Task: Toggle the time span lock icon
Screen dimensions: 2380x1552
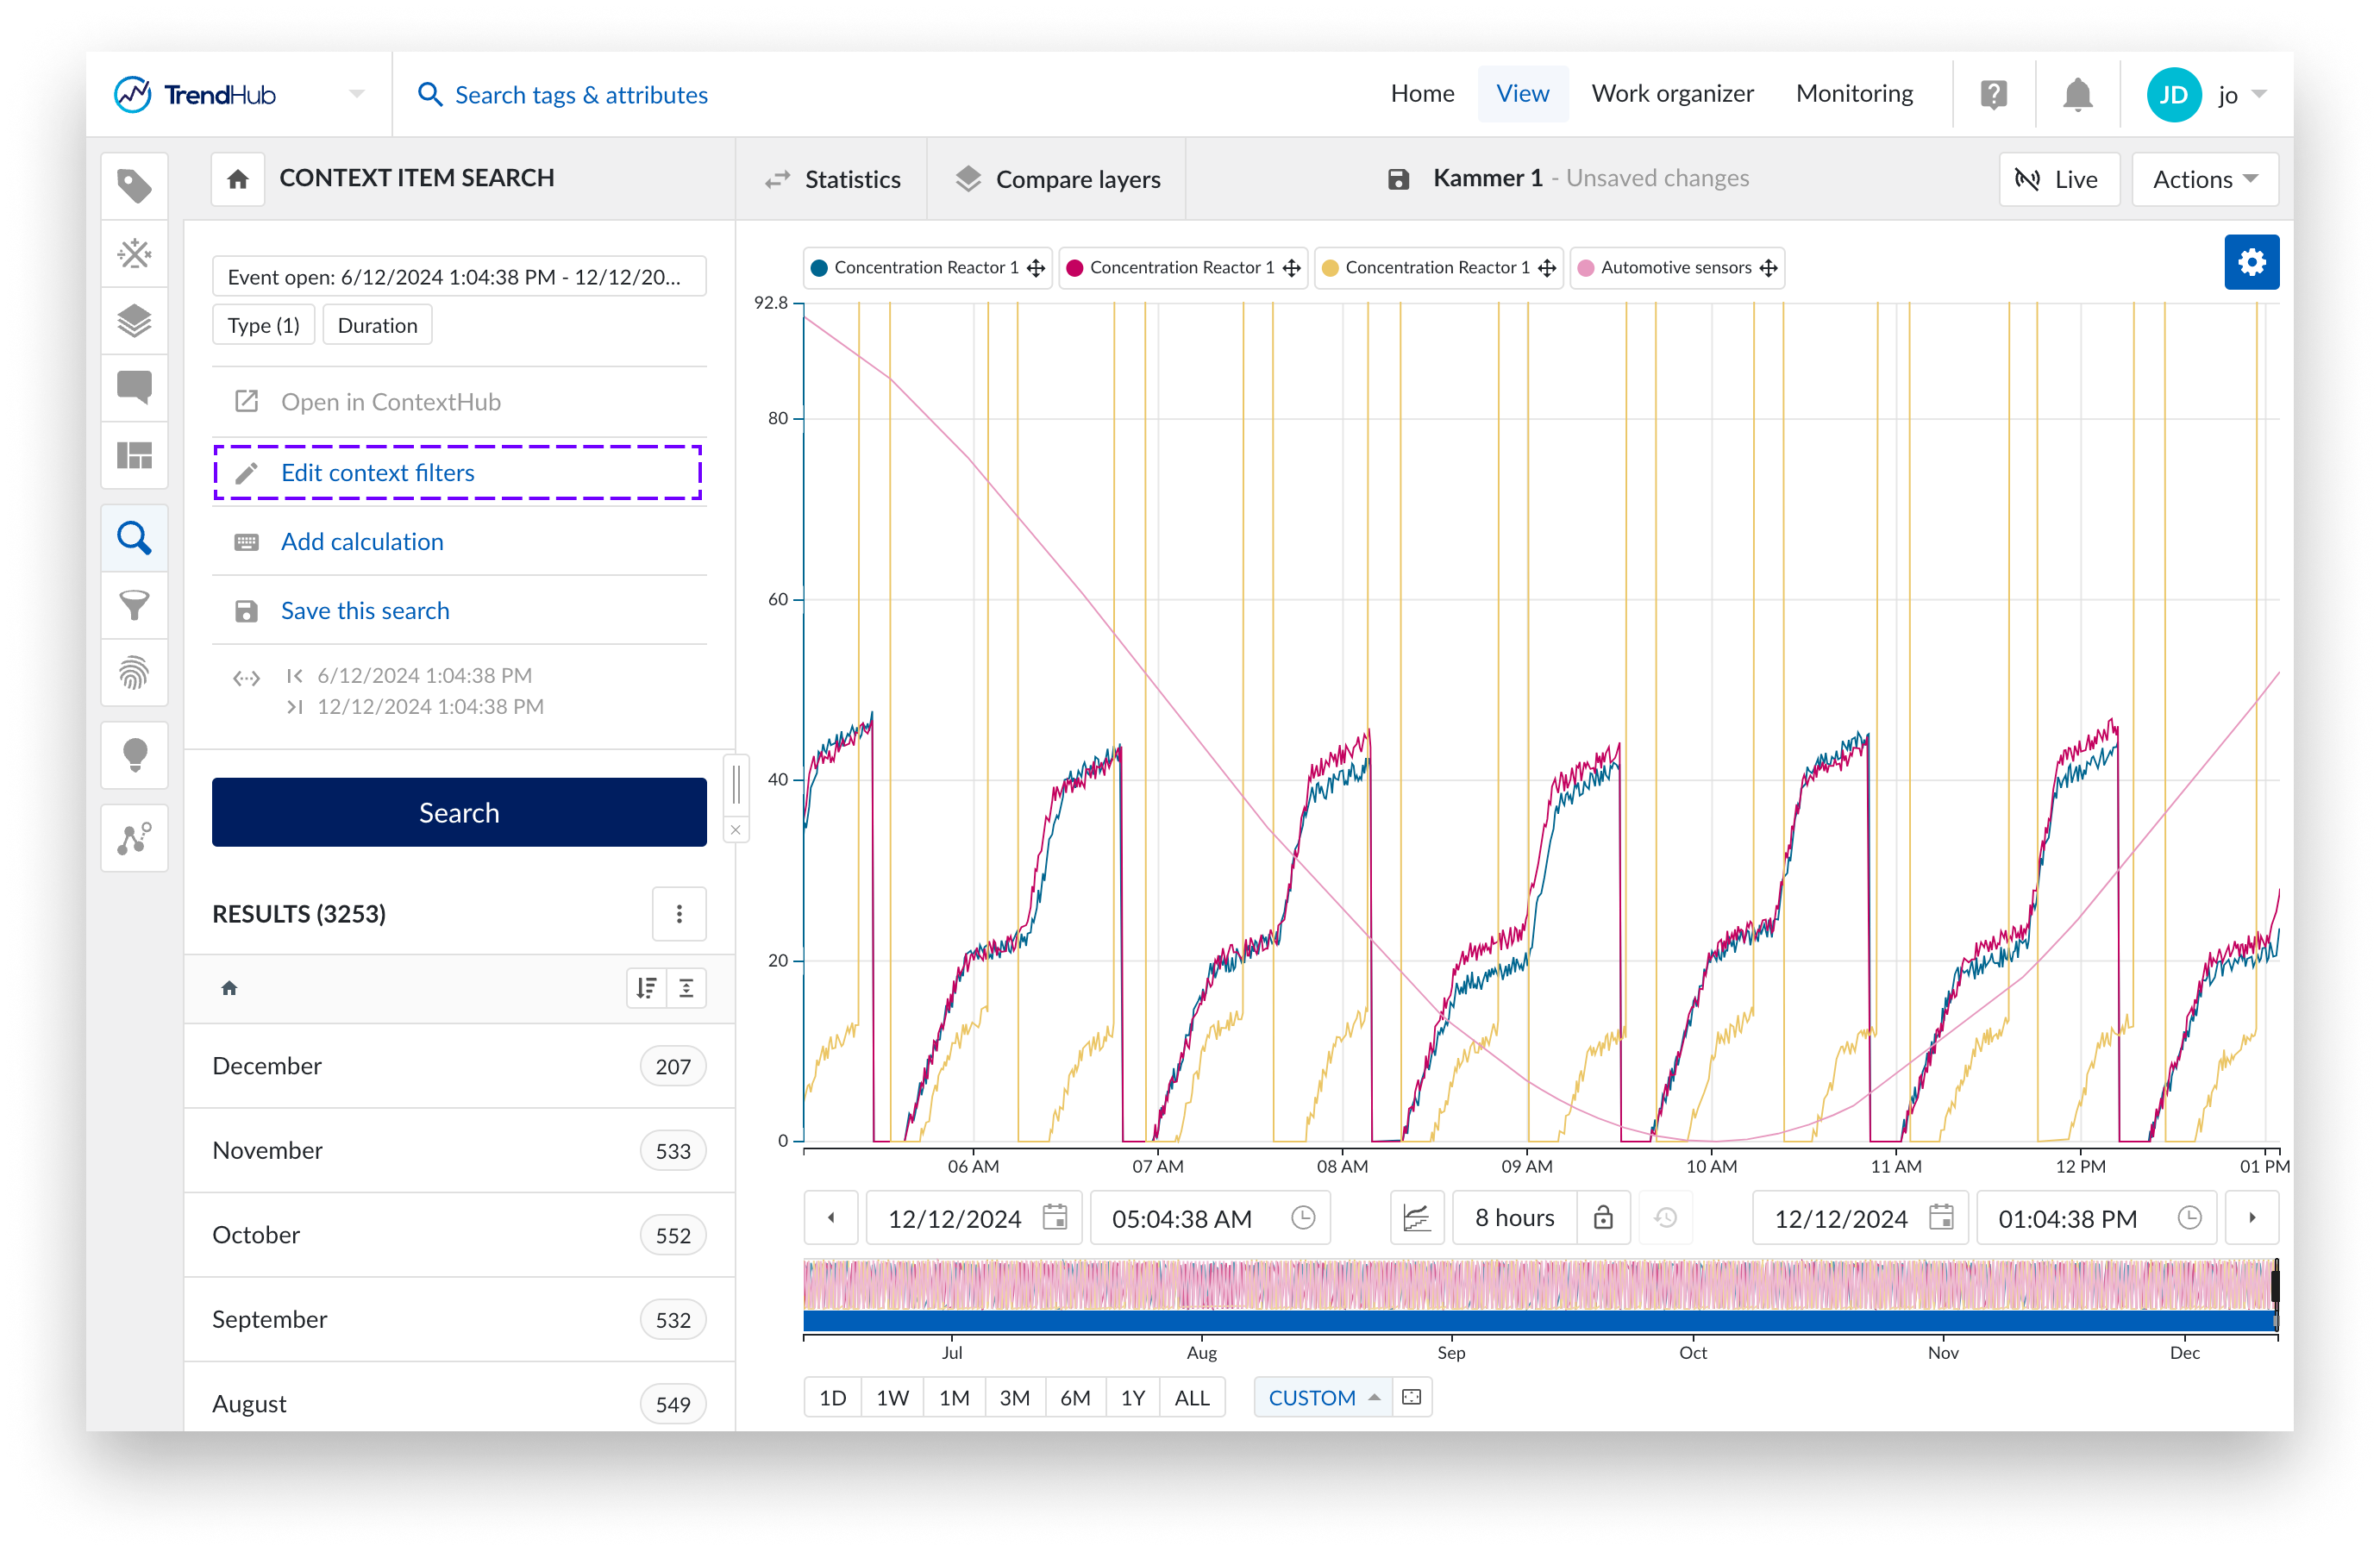Action: (x=1603, y=1217)
